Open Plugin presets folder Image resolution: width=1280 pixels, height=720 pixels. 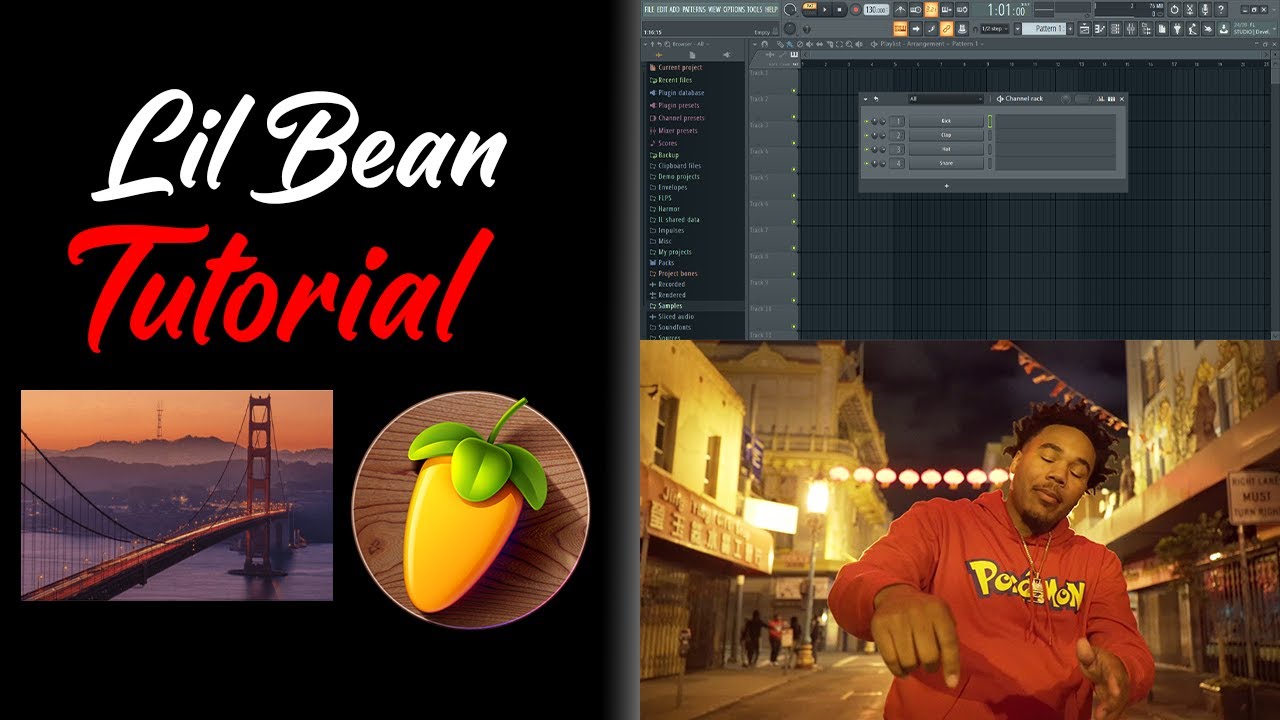679,105
